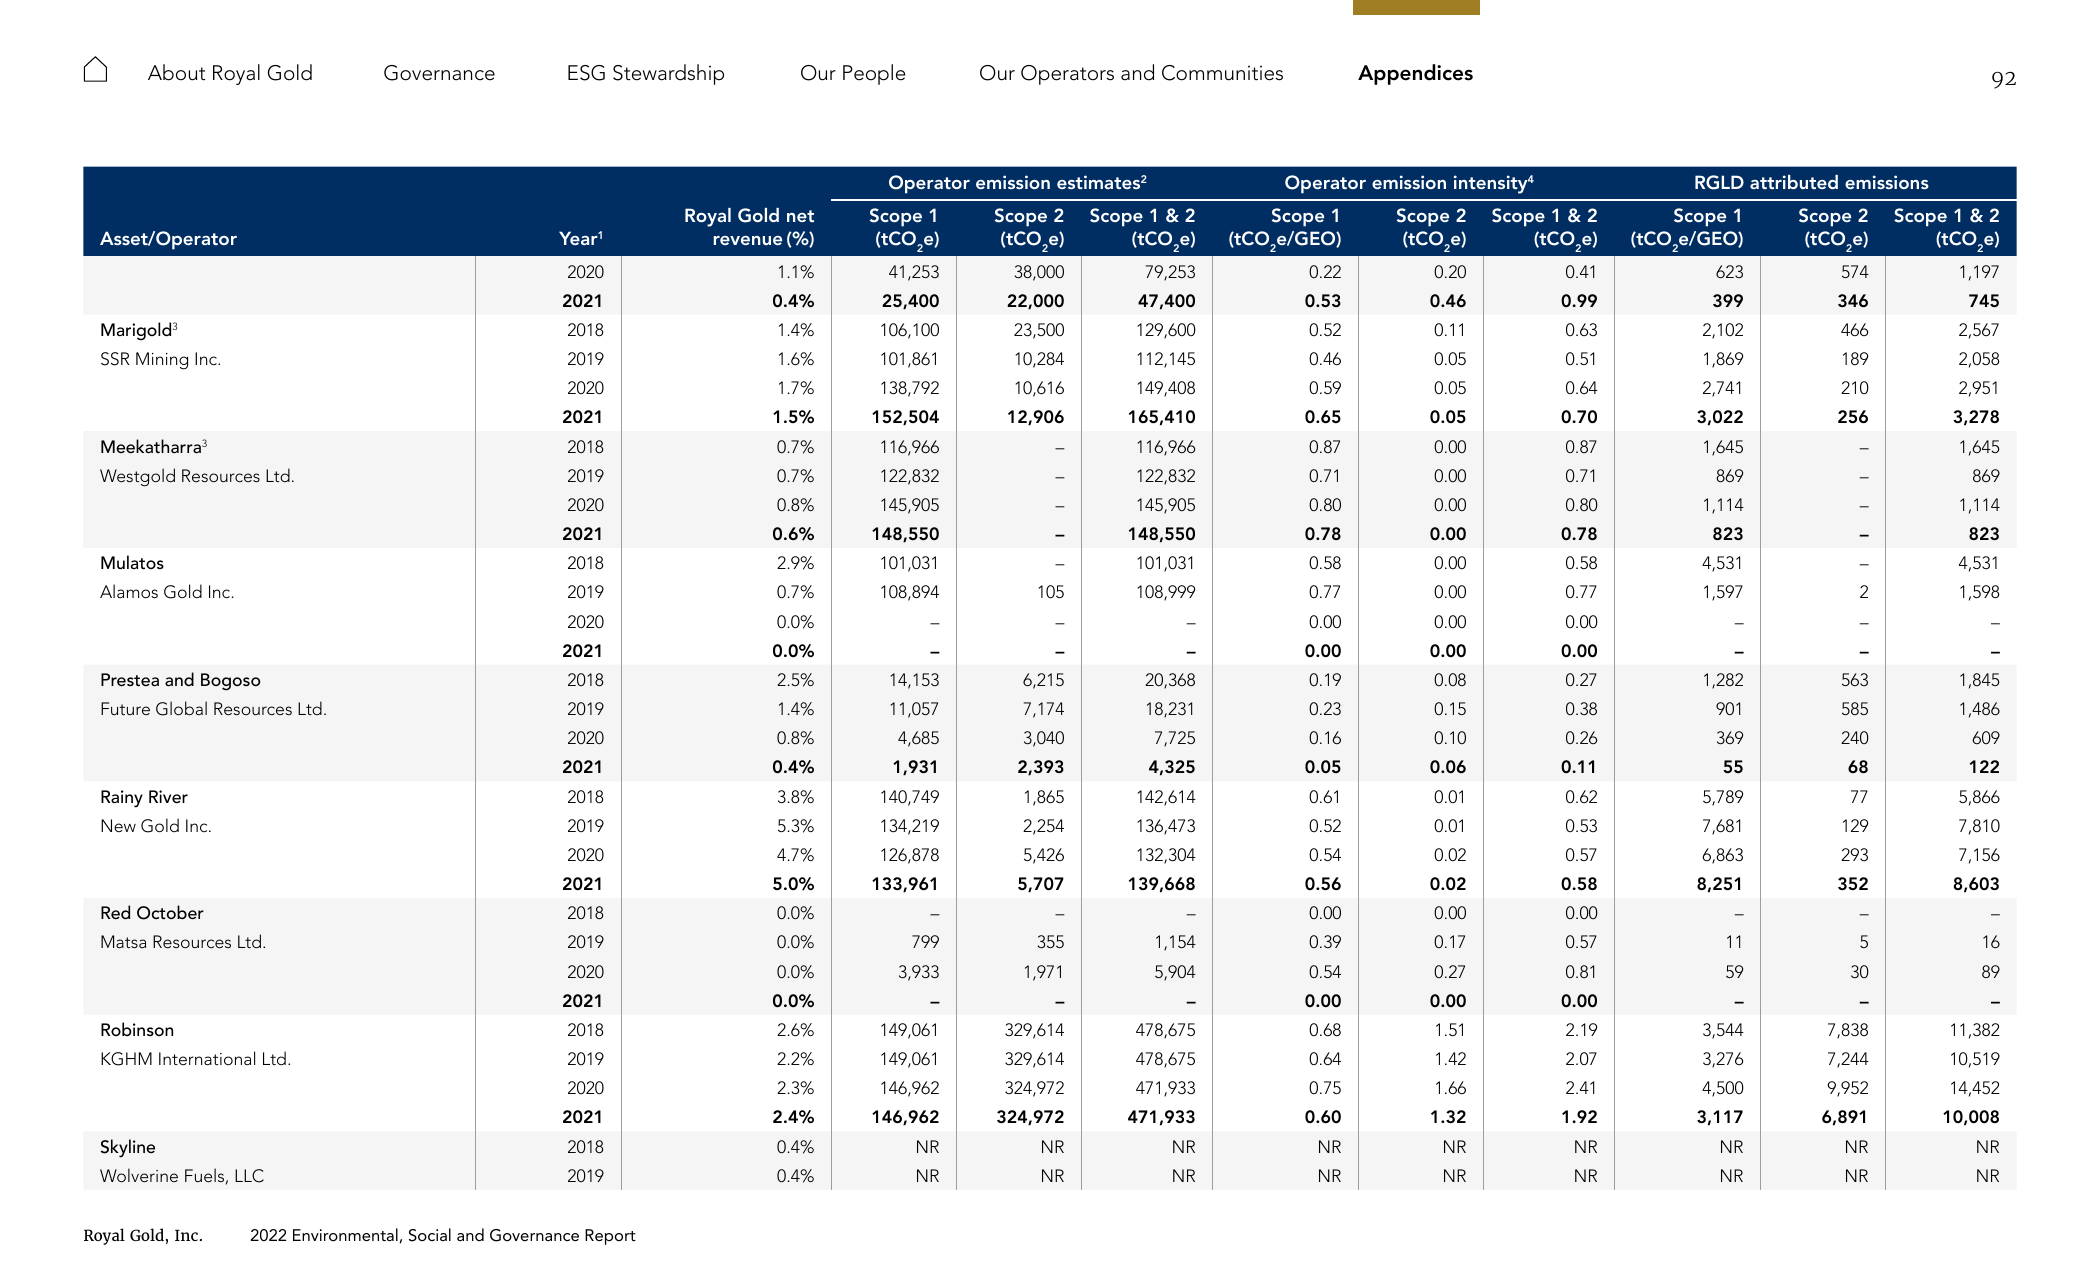
Task: Select the Rainy River asset name
Action: [144, 797]
